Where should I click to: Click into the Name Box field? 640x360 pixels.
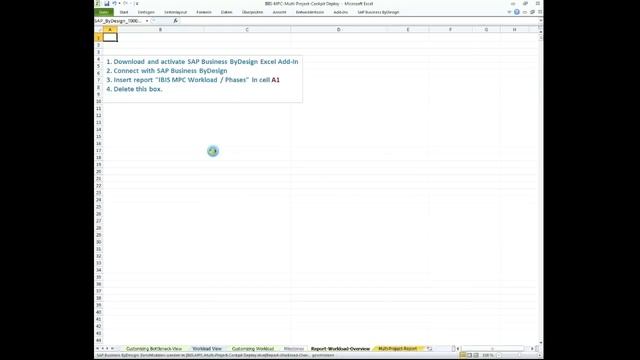tap(120, 21)
